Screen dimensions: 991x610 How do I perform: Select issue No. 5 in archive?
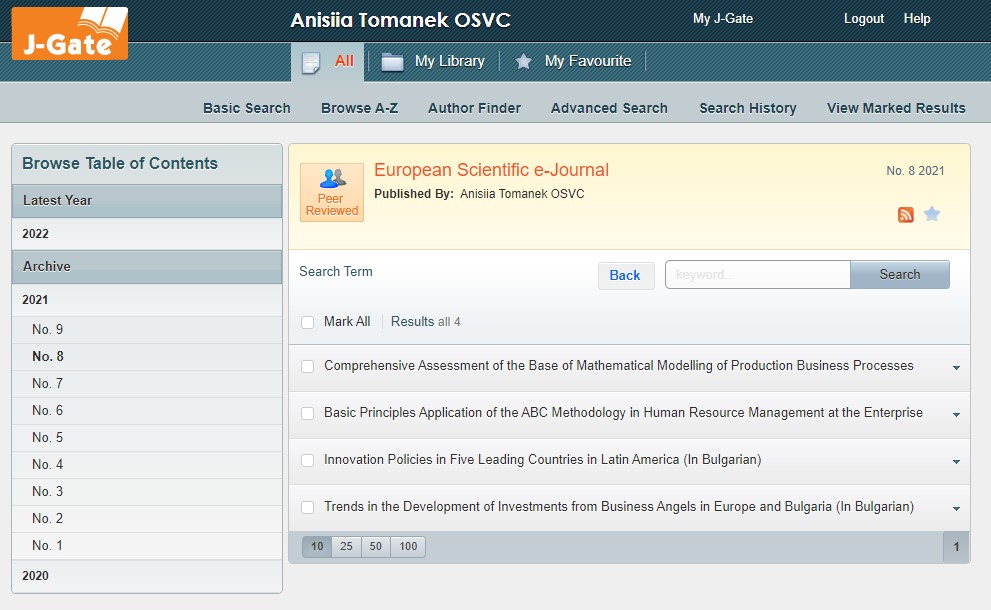47,438
